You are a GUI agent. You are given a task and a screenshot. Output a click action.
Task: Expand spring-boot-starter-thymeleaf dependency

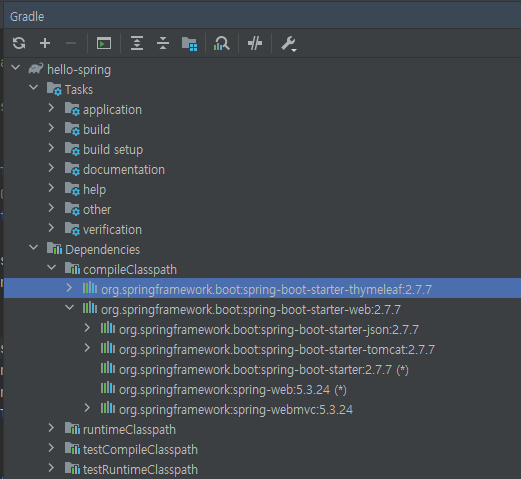[69, 288]
